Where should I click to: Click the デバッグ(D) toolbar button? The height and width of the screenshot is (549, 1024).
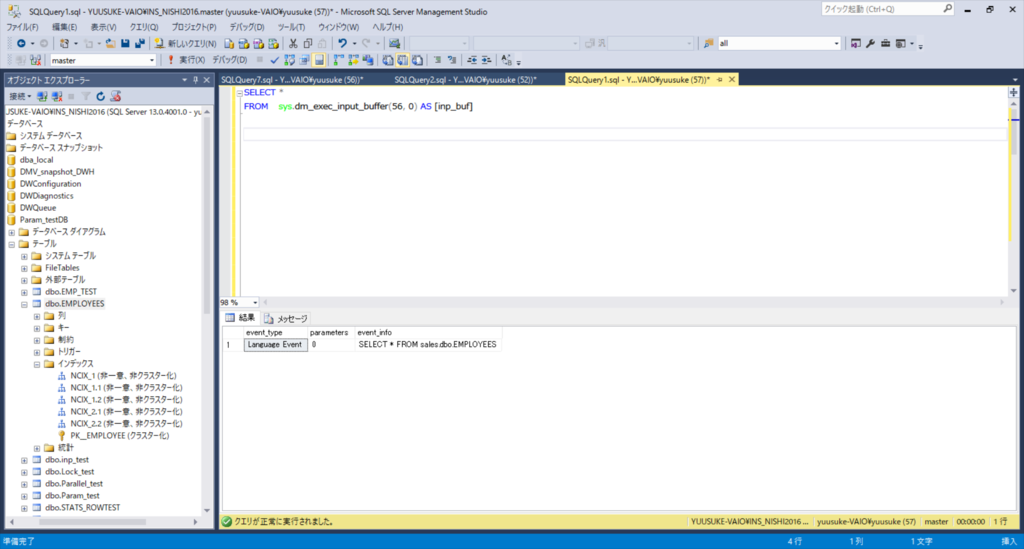tap(230, 60)
